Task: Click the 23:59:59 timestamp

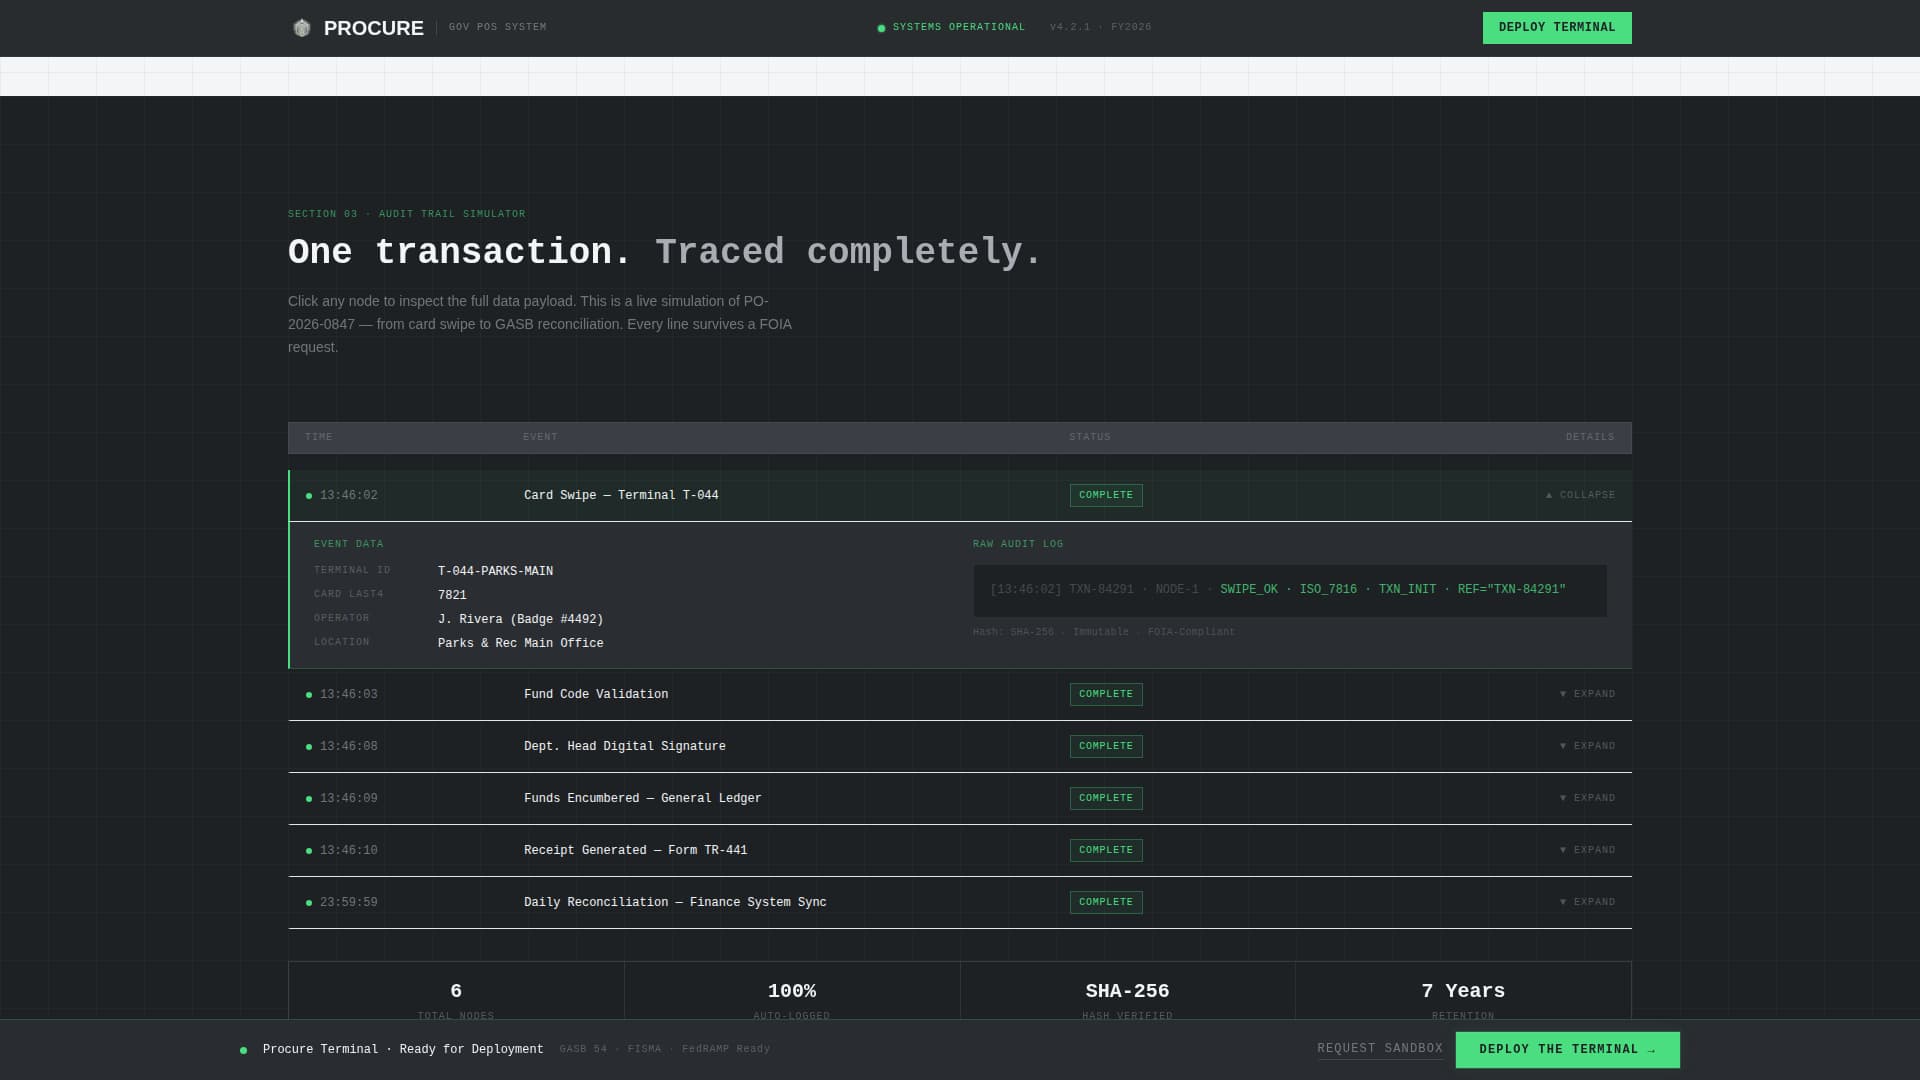Action: click(x=349, y=902)
